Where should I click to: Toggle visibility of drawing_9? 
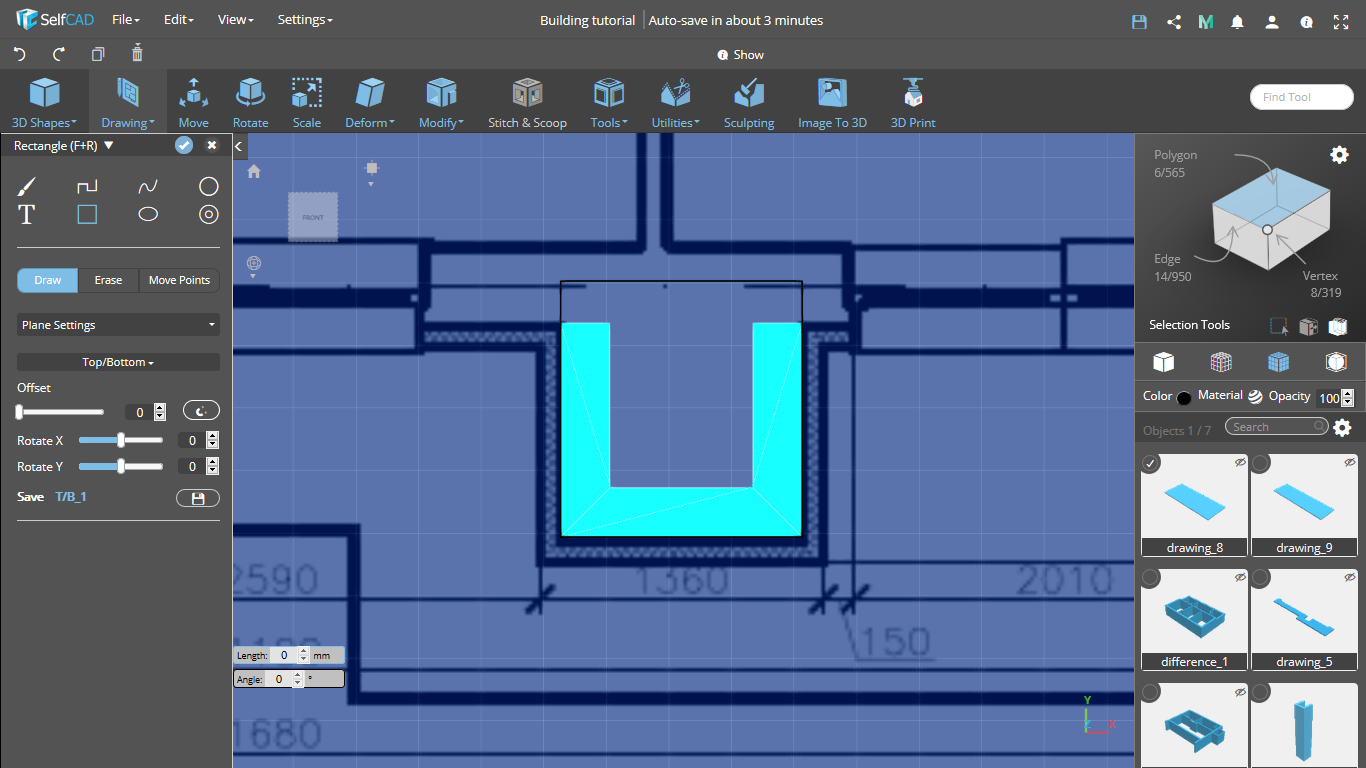pos(1350,462)
